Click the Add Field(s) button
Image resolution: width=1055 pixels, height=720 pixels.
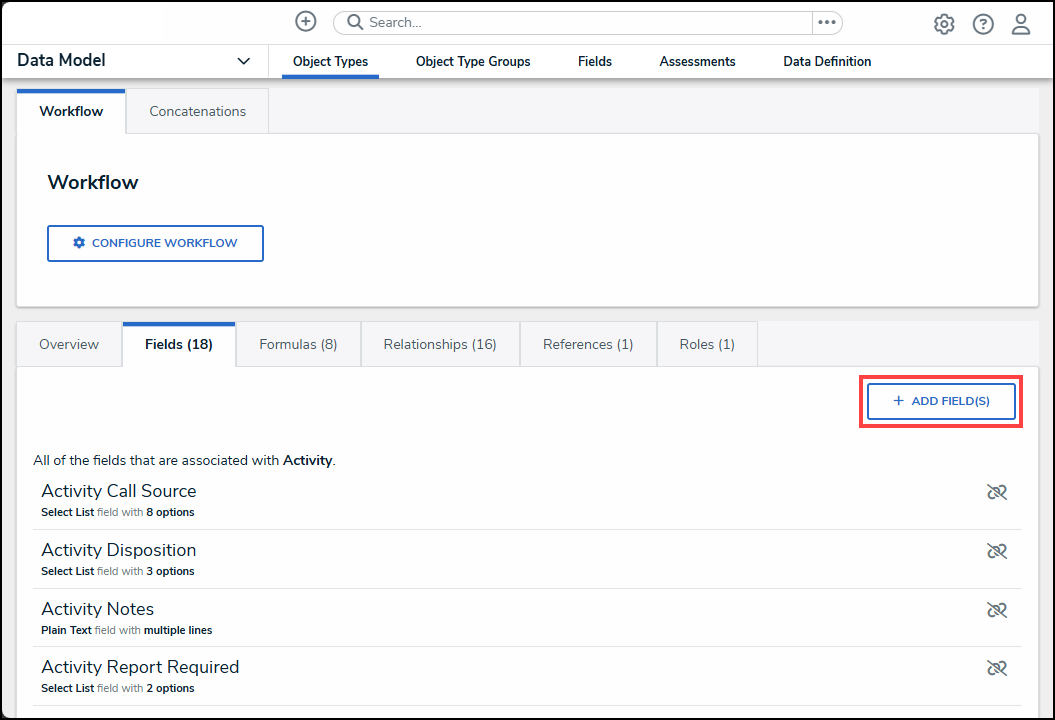pos(941,401)
